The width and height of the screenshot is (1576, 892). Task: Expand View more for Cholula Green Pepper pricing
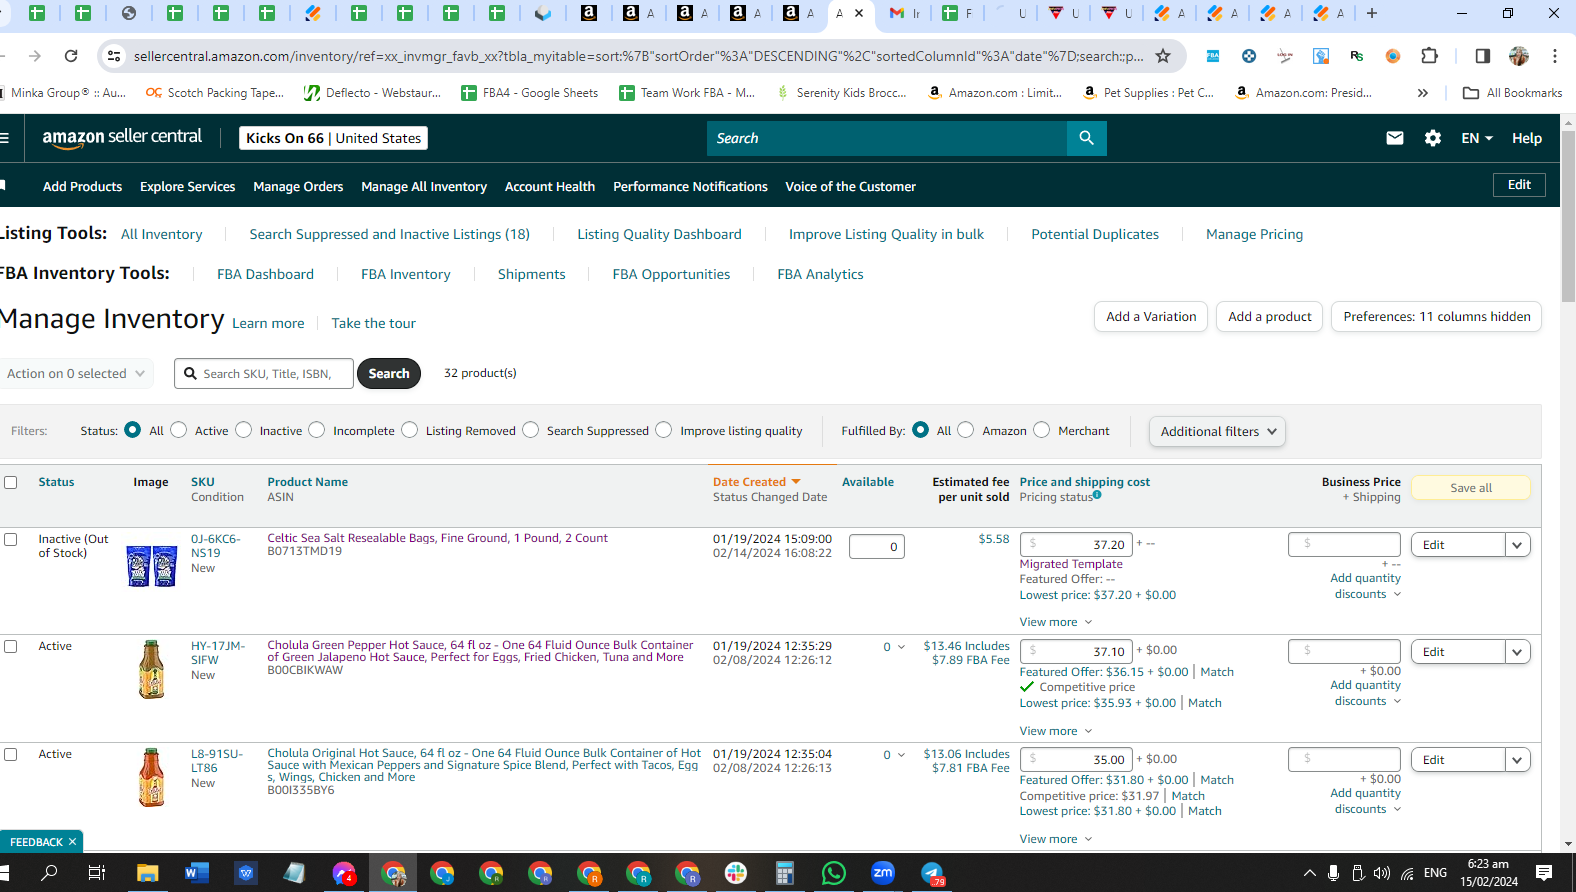(x=1056, y=731)
